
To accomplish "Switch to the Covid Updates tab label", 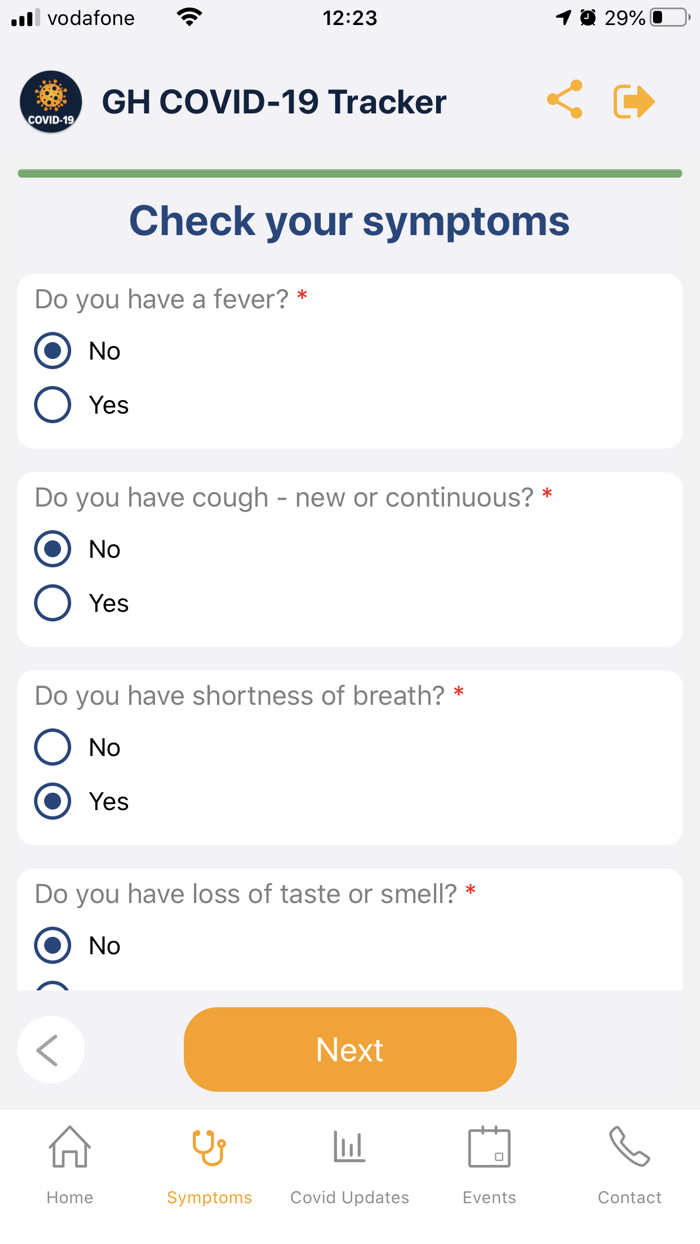I will pos(349,1197).
